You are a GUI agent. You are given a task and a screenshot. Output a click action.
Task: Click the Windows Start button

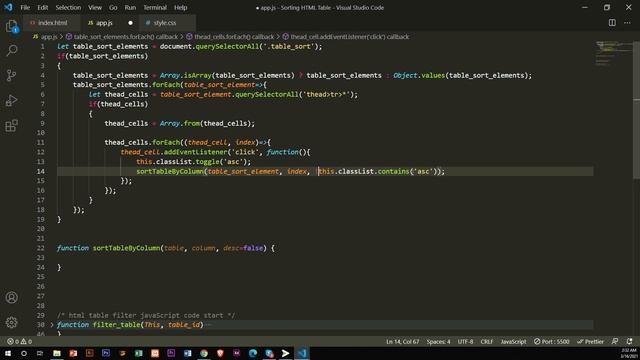[x=8, y=353]
